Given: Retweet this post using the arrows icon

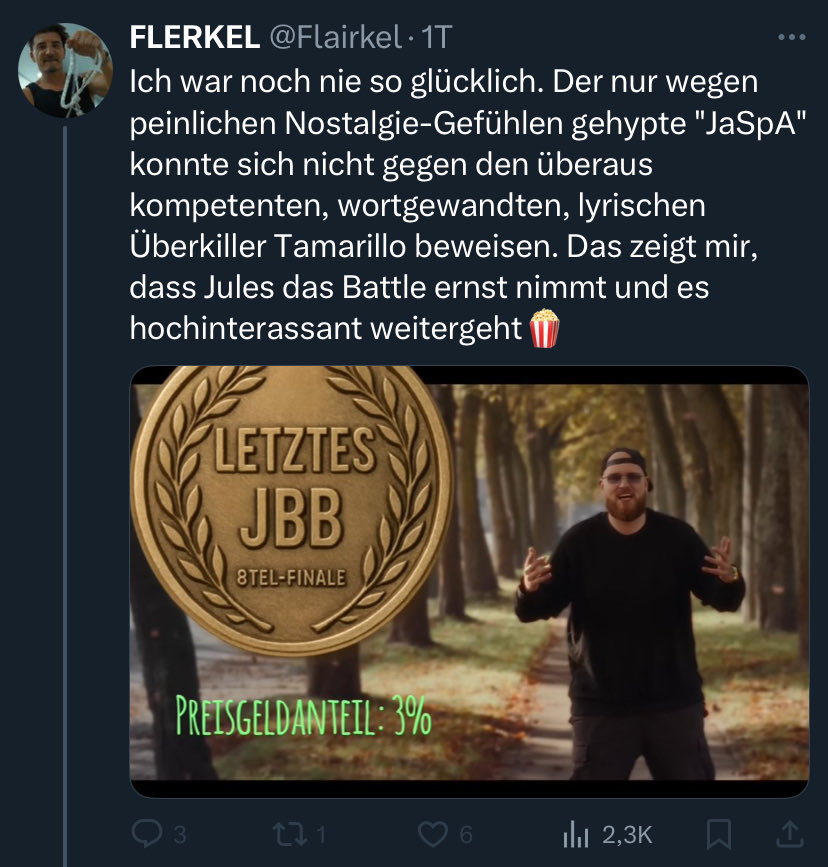Looking at the screenshot, I should [x=290, y=834].
